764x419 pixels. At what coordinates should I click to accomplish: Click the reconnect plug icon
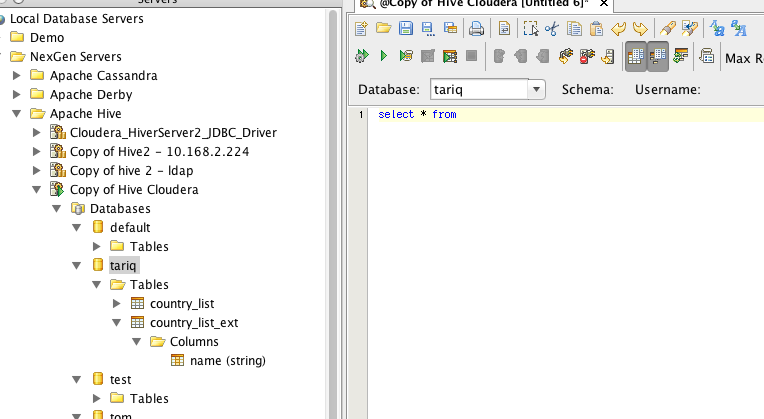[x=565, y=57]
